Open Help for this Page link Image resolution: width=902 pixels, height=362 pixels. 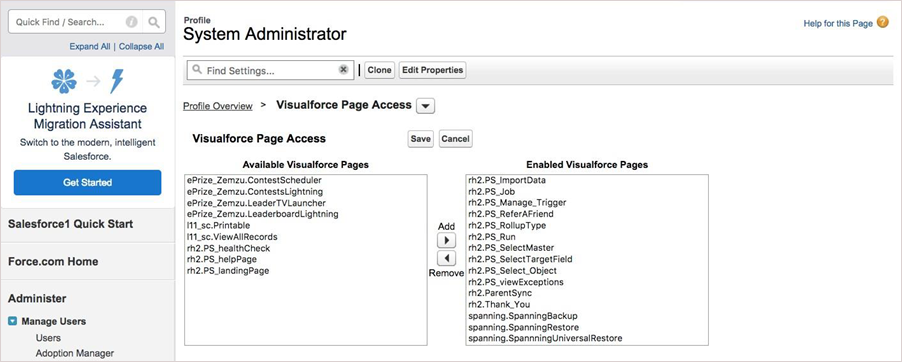(838, 24)
